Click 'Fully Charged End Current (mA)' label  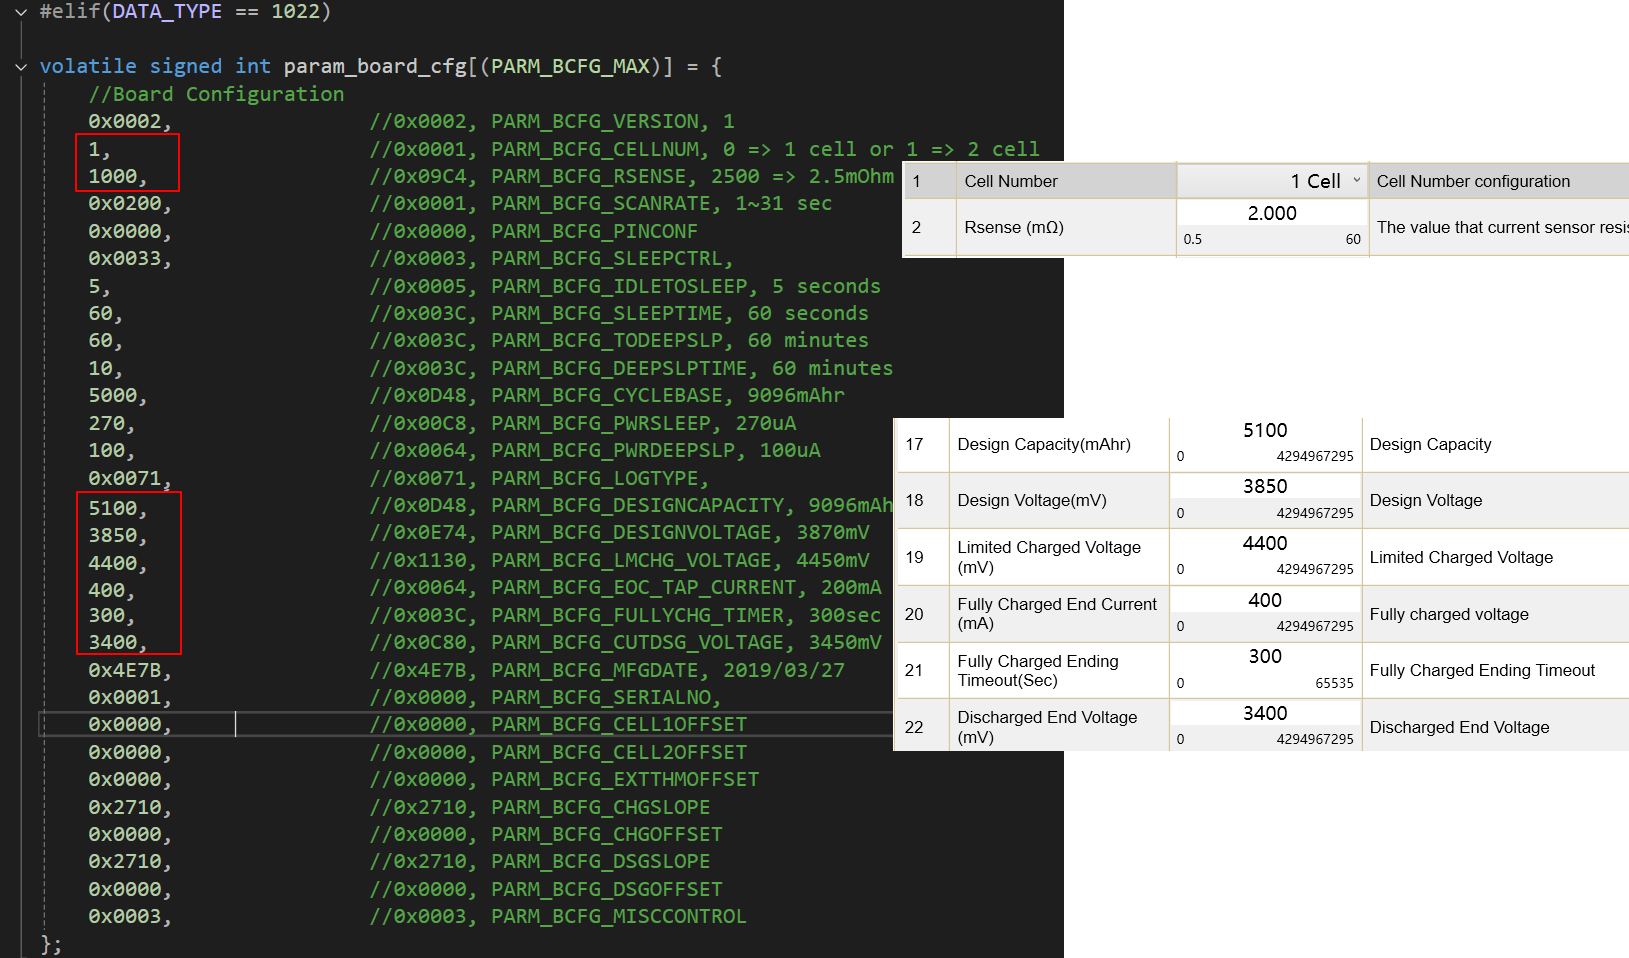click(x=1057, y=614)
